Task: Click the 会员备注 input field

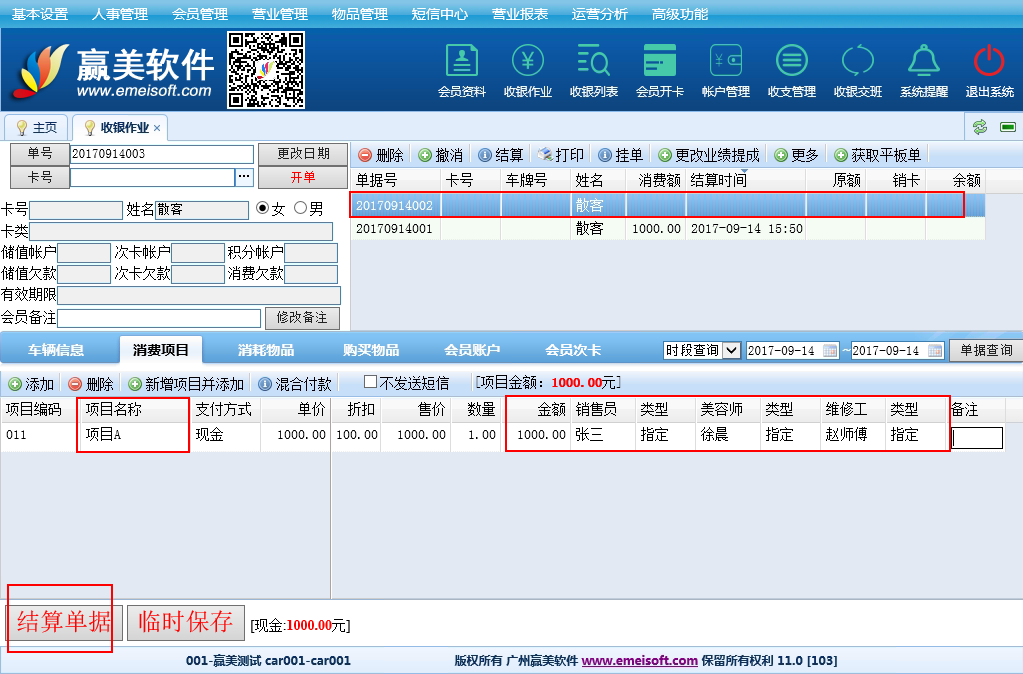Action: click(x=159, y=318)
